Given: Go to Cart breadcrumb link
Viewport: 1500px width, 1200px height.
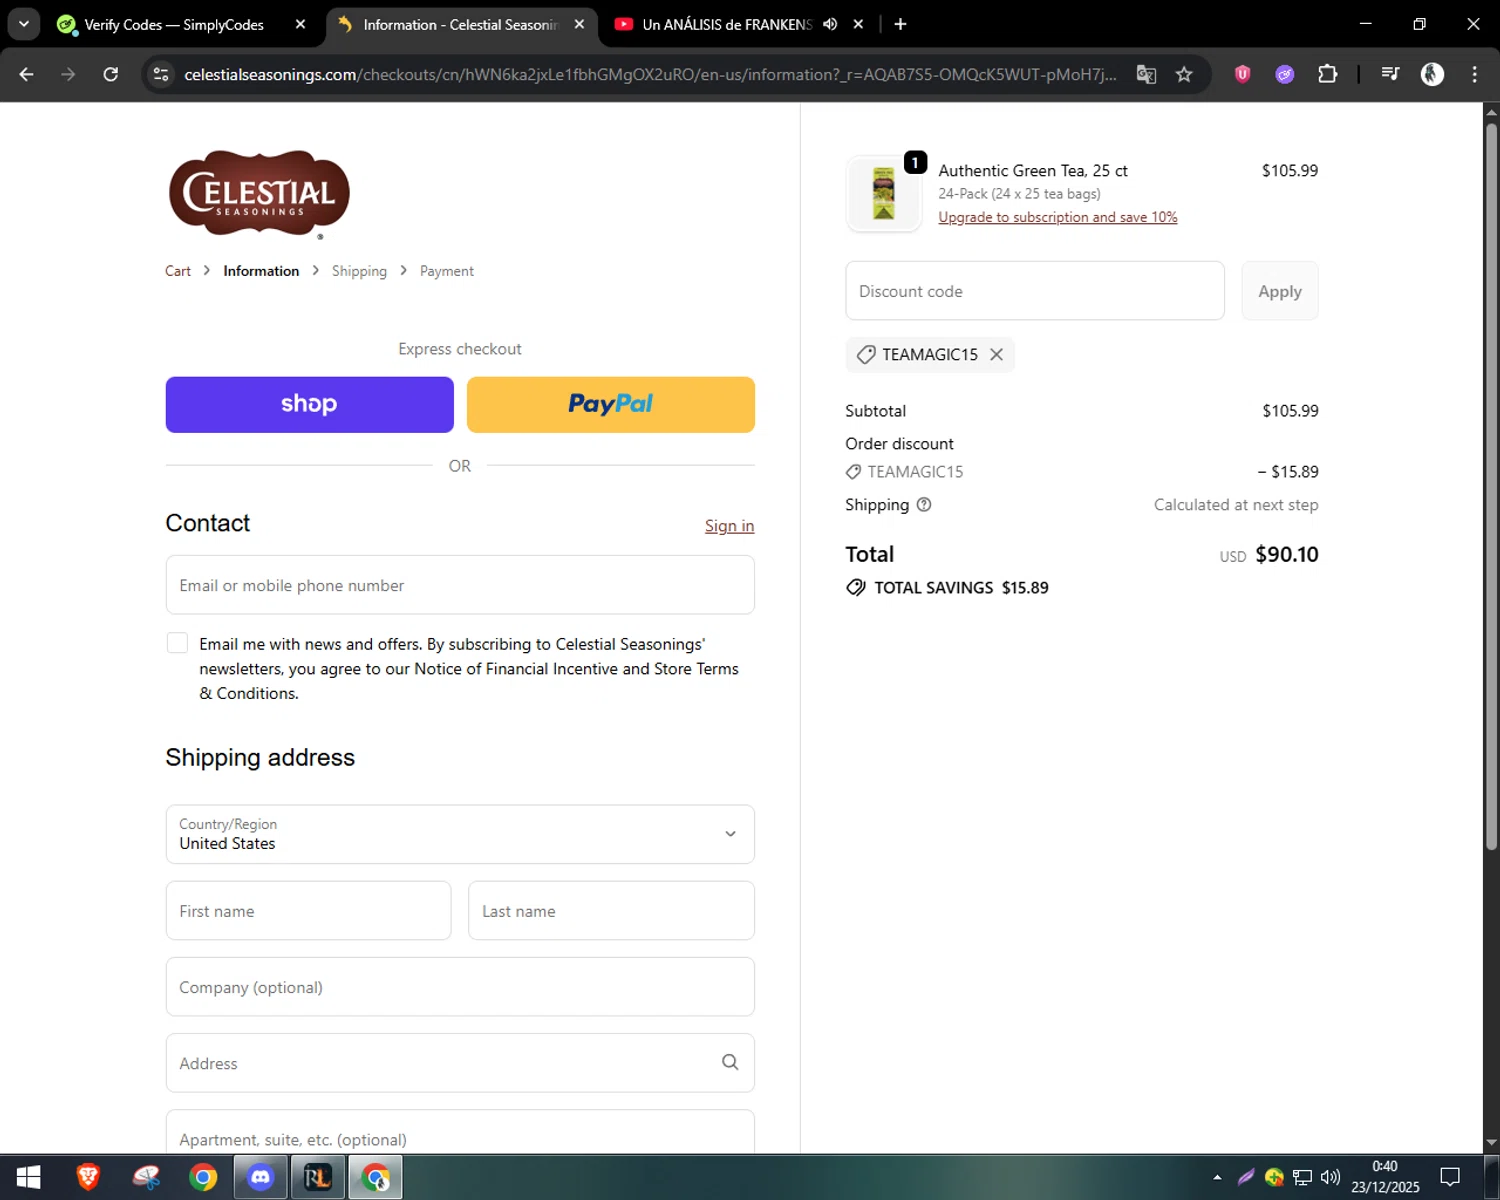Looking at the screenshot, I should pyautogui.click(x=178, y=271).
